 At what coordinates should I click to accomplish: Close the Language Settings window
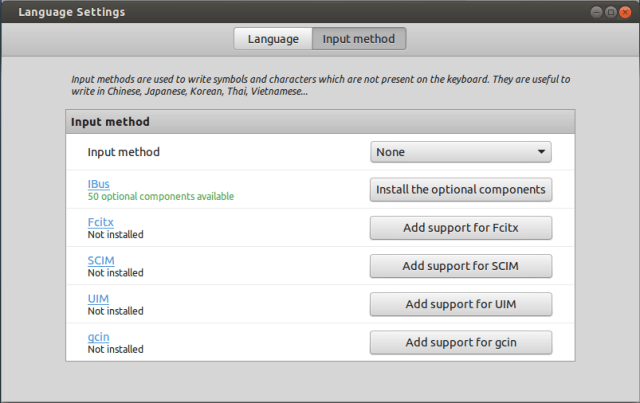coord(625,12)
